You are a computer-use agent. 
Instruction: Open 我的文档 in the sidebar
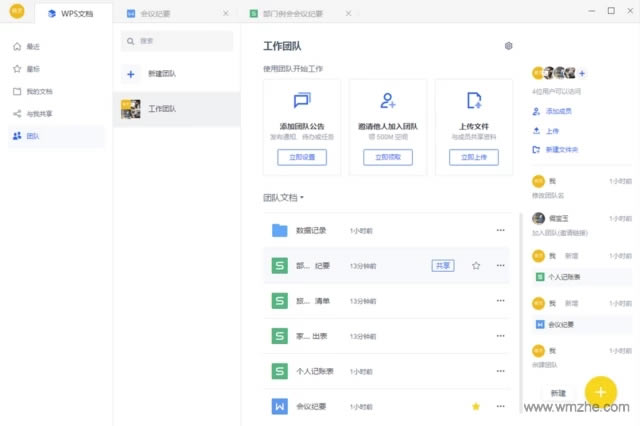coord(56,91)
